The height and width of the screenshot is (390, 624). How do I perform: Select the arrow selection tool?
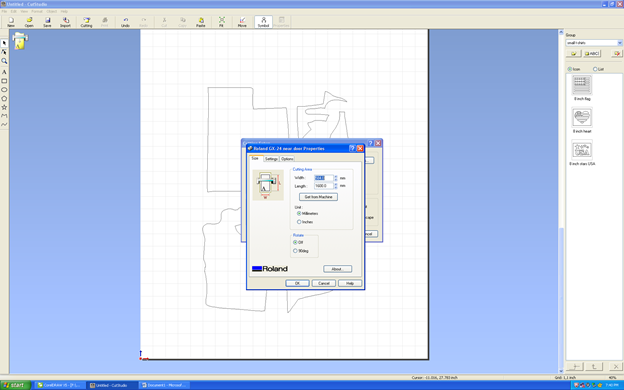click(4, 43)
